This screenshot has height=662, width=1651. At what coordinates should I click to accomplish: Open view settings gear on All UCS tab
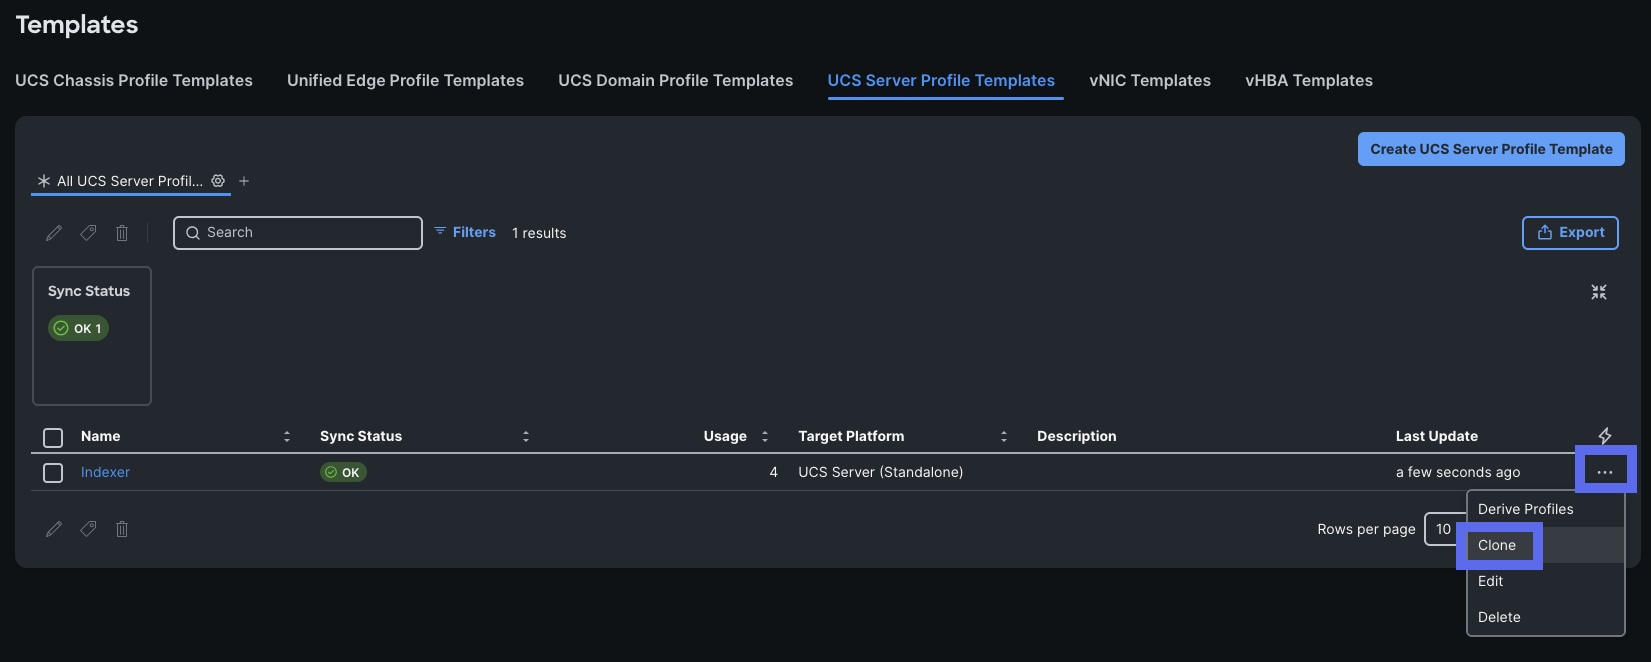(x=218, y=181)
